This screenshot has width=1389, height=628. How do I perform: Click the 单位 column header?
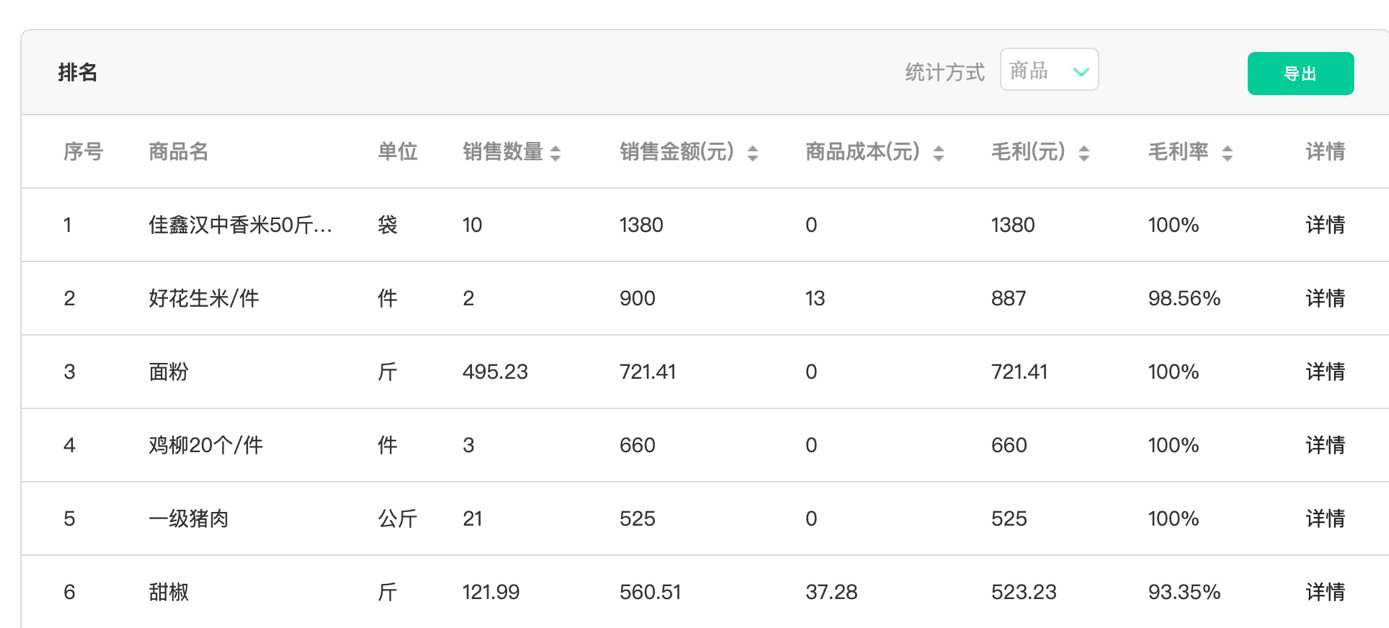[x=397, y=152]
